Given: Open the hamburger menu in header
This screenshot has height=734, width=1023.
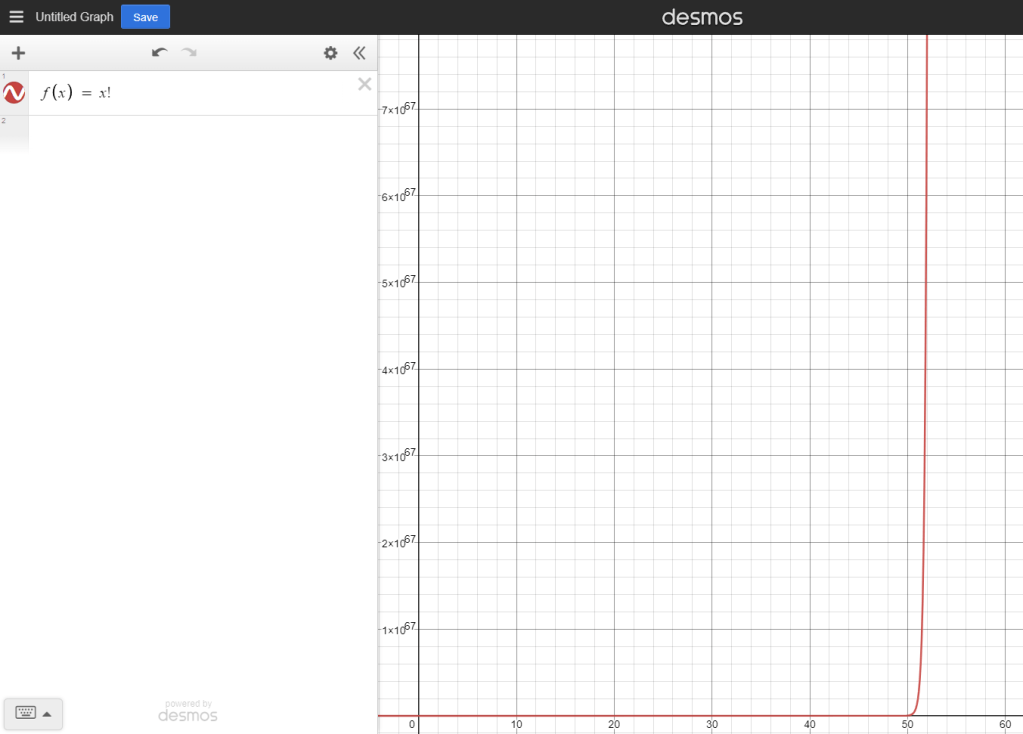Looking at the screenshot, I should click(15, 17).
